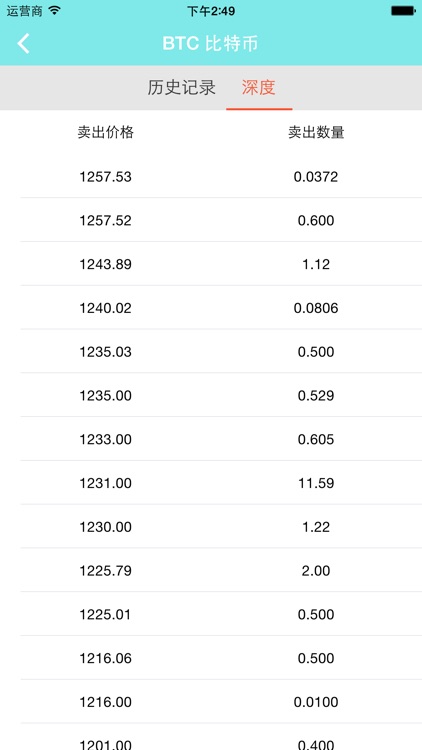
Task: Select the 1235.03 price row
Action: coord(211,352)
